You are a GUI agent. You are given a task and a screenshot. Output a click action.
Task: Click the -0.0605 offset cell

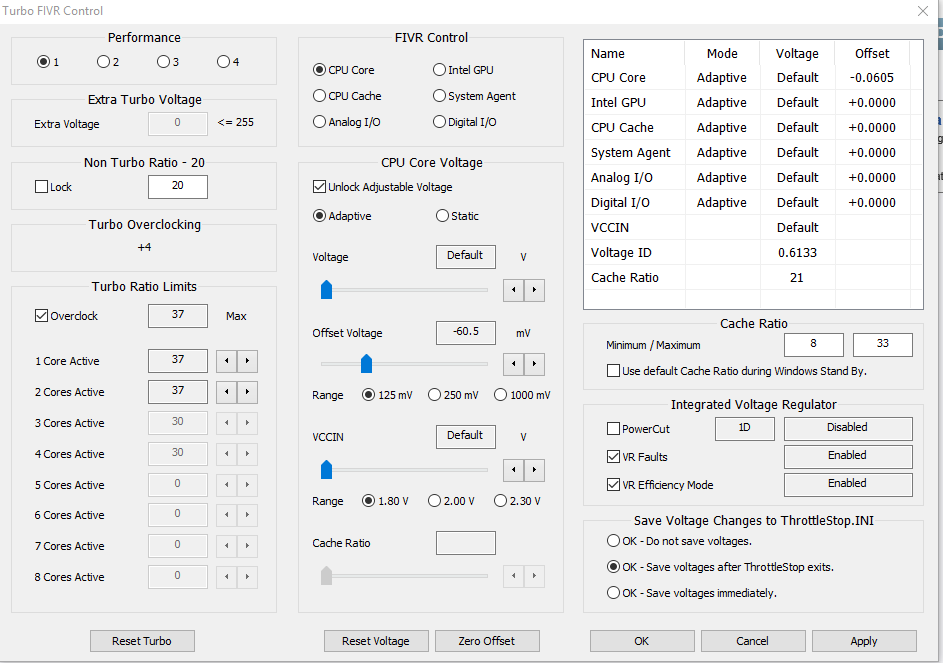point(871,78)
